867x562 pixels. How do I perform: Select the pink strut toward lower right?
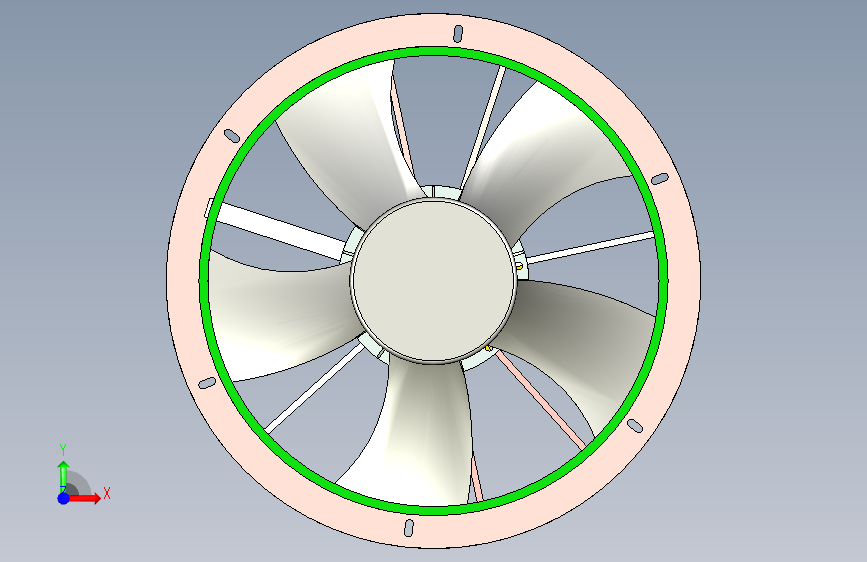coord(539,399)
